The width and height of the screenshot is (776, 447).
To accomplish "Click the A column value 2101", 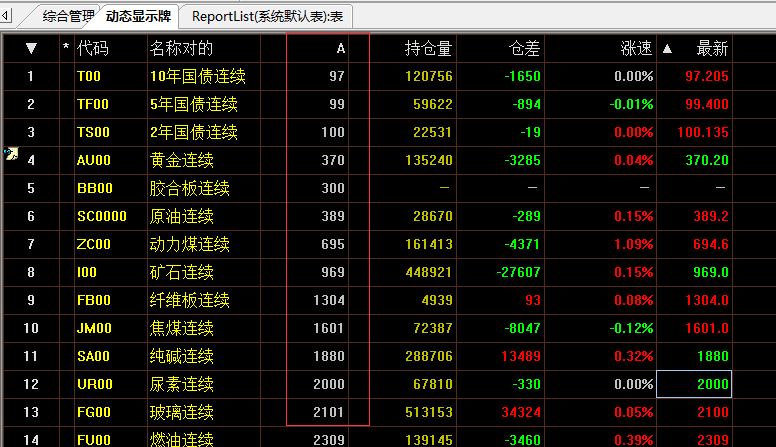I will (329, 412).
